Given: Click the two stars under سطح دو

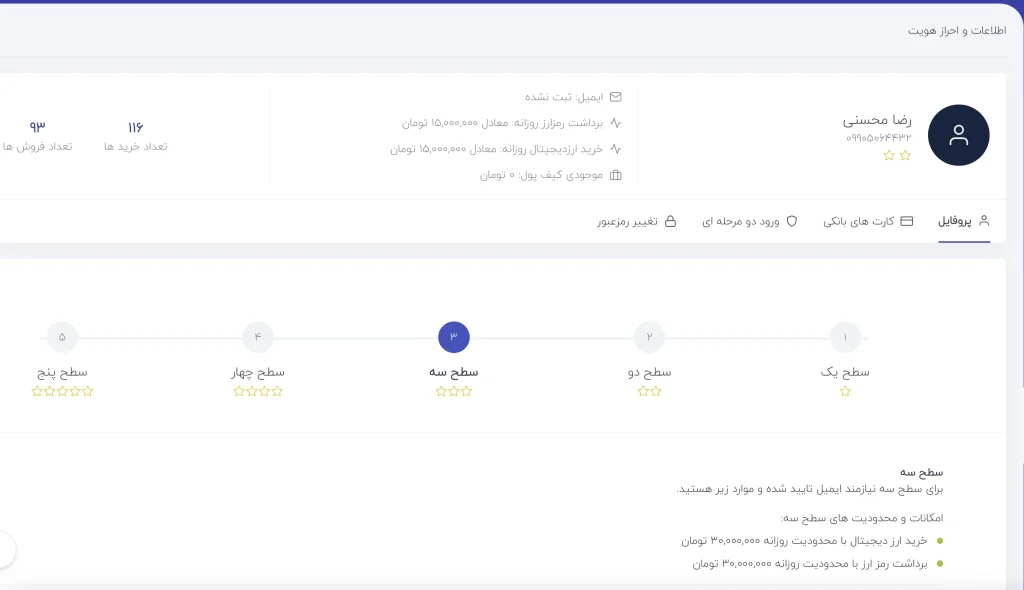Looking at the screenshot, I should coord(649,391).
